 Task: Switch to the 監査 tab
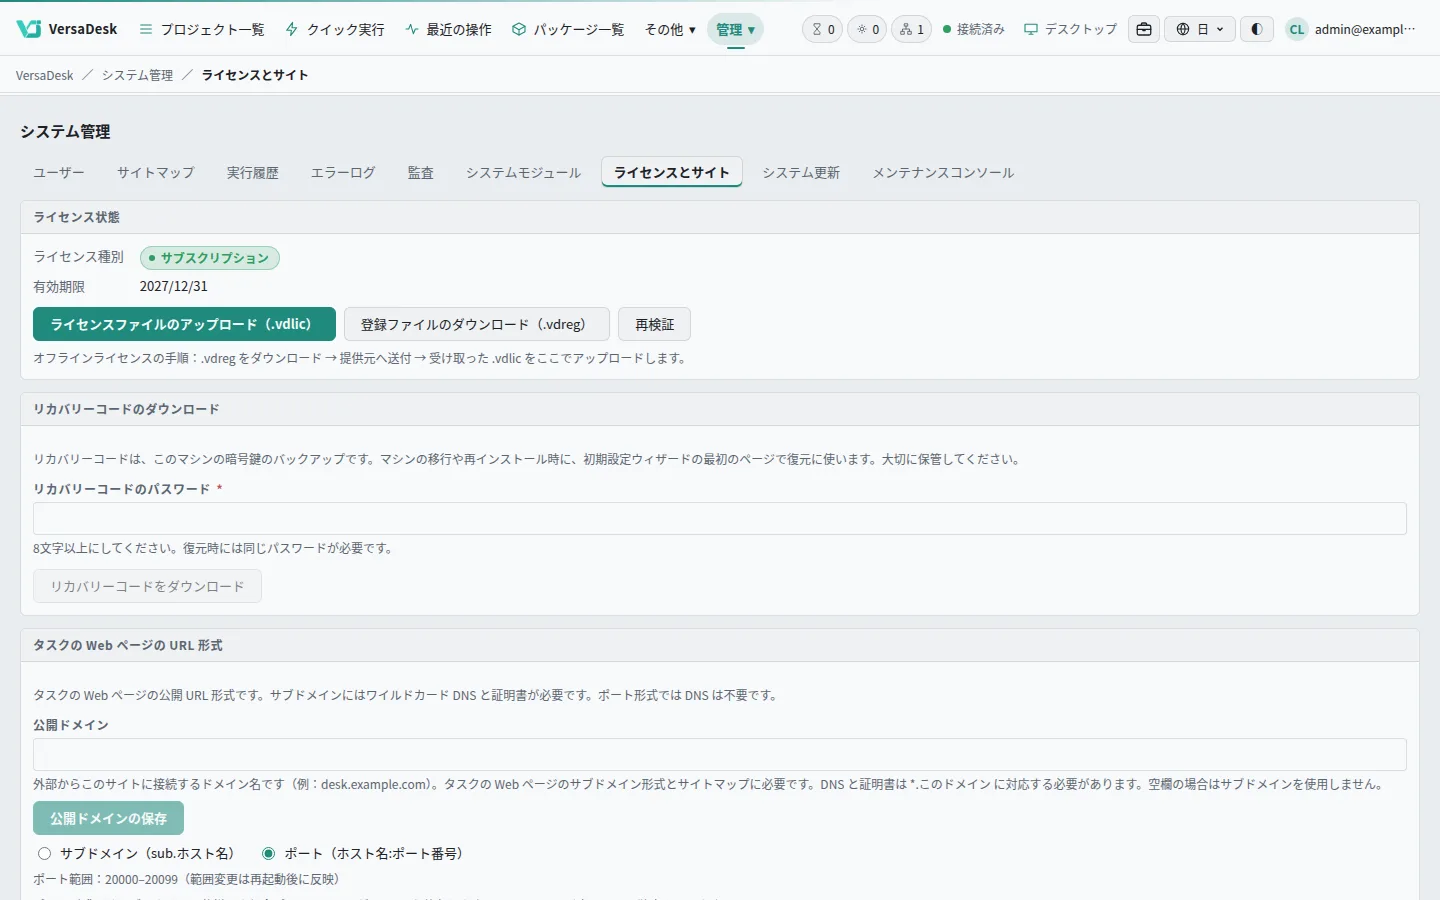pyautogui.click(x=420, y=172)
